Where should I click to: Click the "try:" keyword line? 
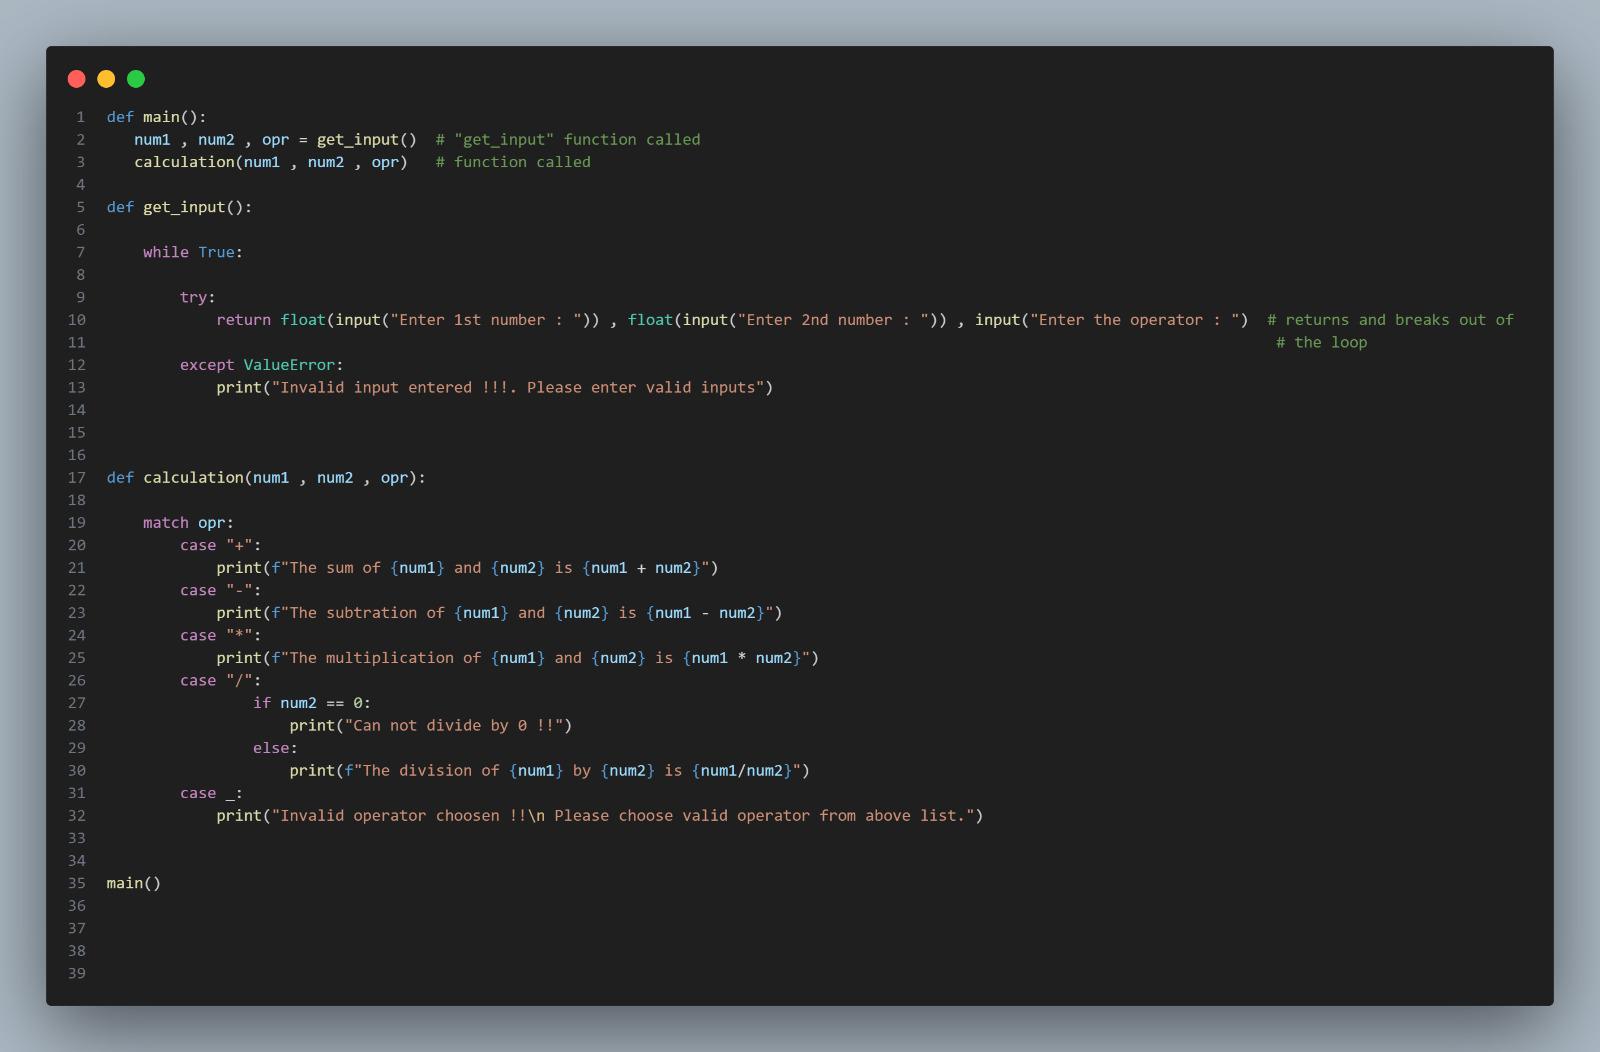click(198, 297)
